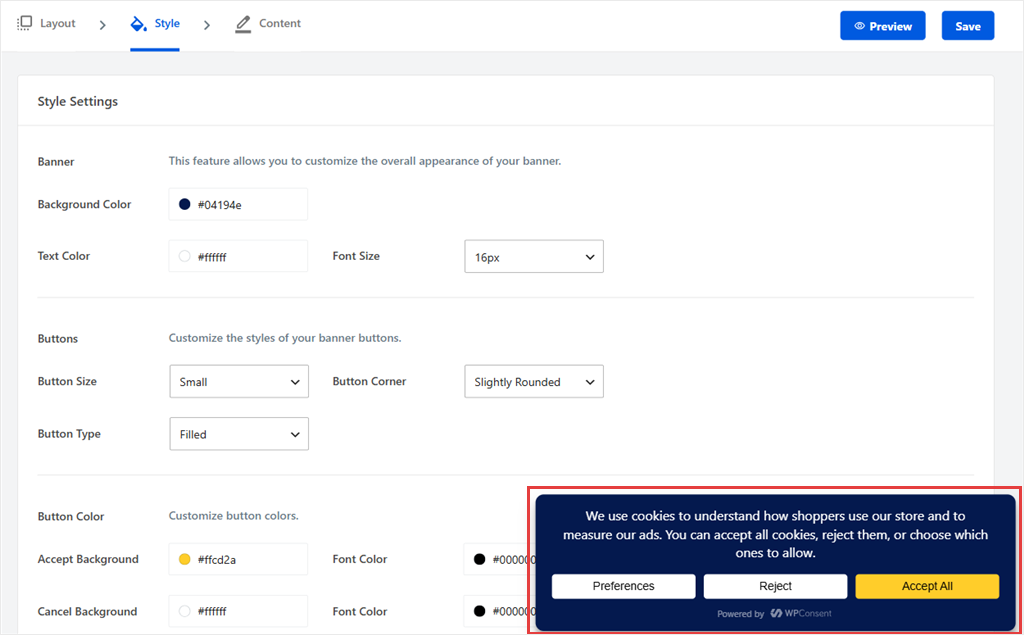Switch to the Style tab
Screen dimensions: 1024x635
pyautogui.click(x=155, y=24)
